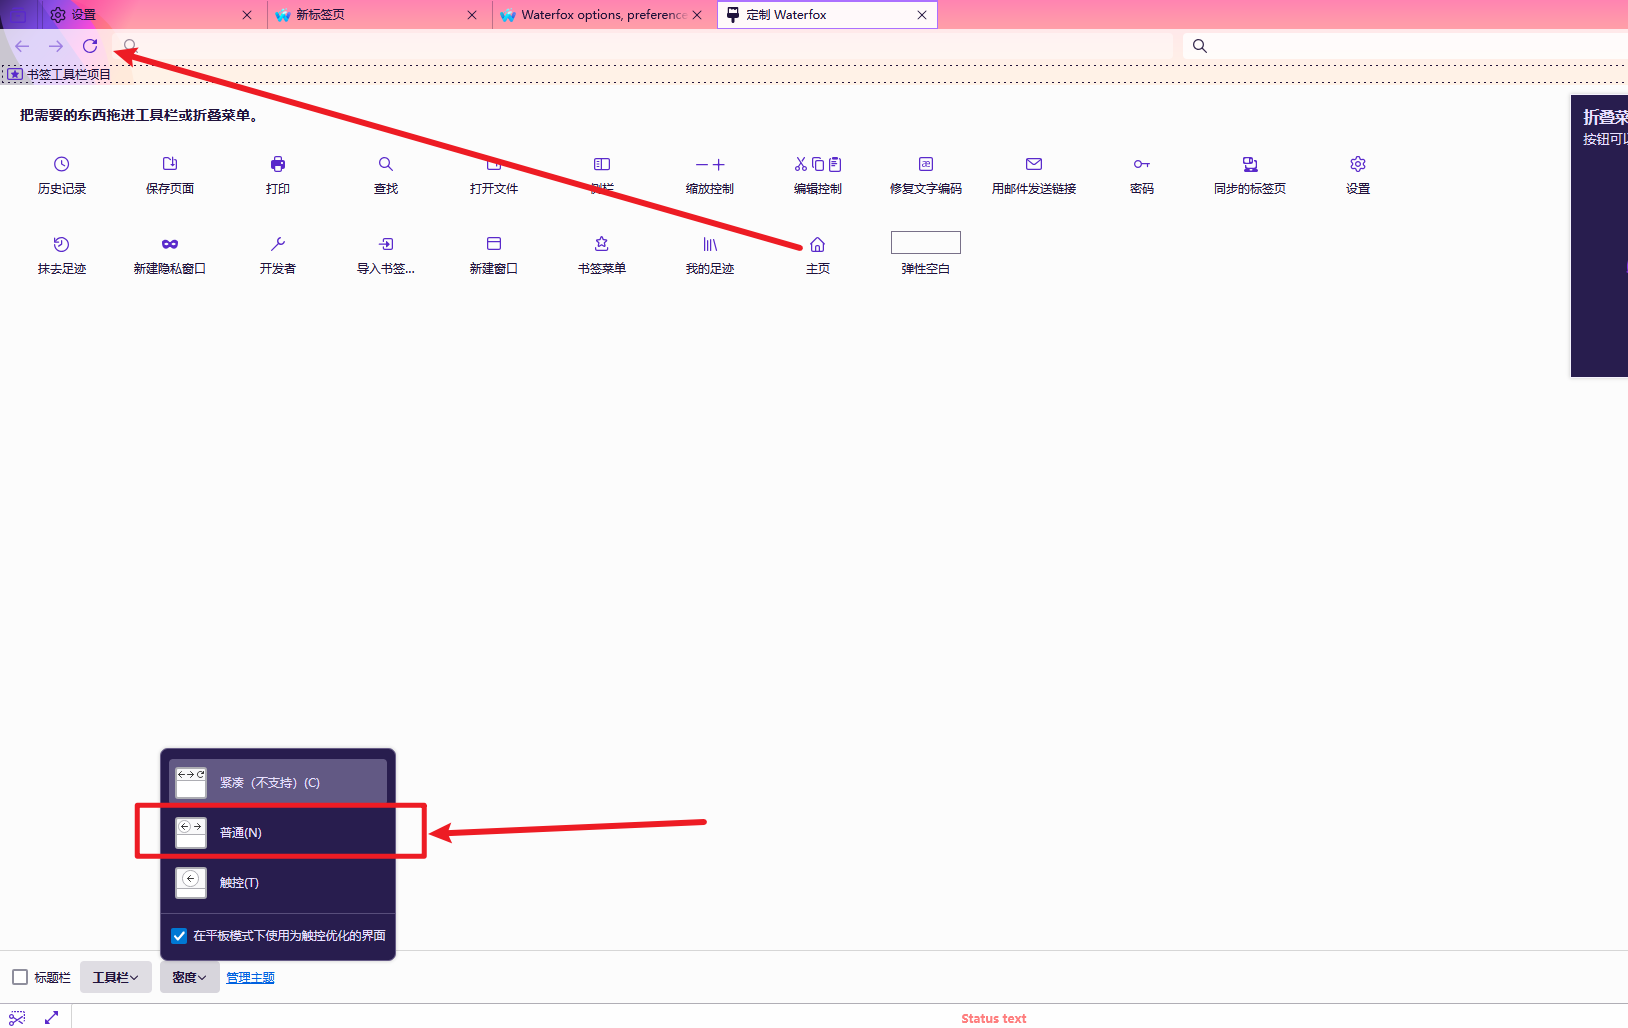Click the 书签菜单 bookmarks menu icon
Screen dimensions: 1628x1028
602,244
